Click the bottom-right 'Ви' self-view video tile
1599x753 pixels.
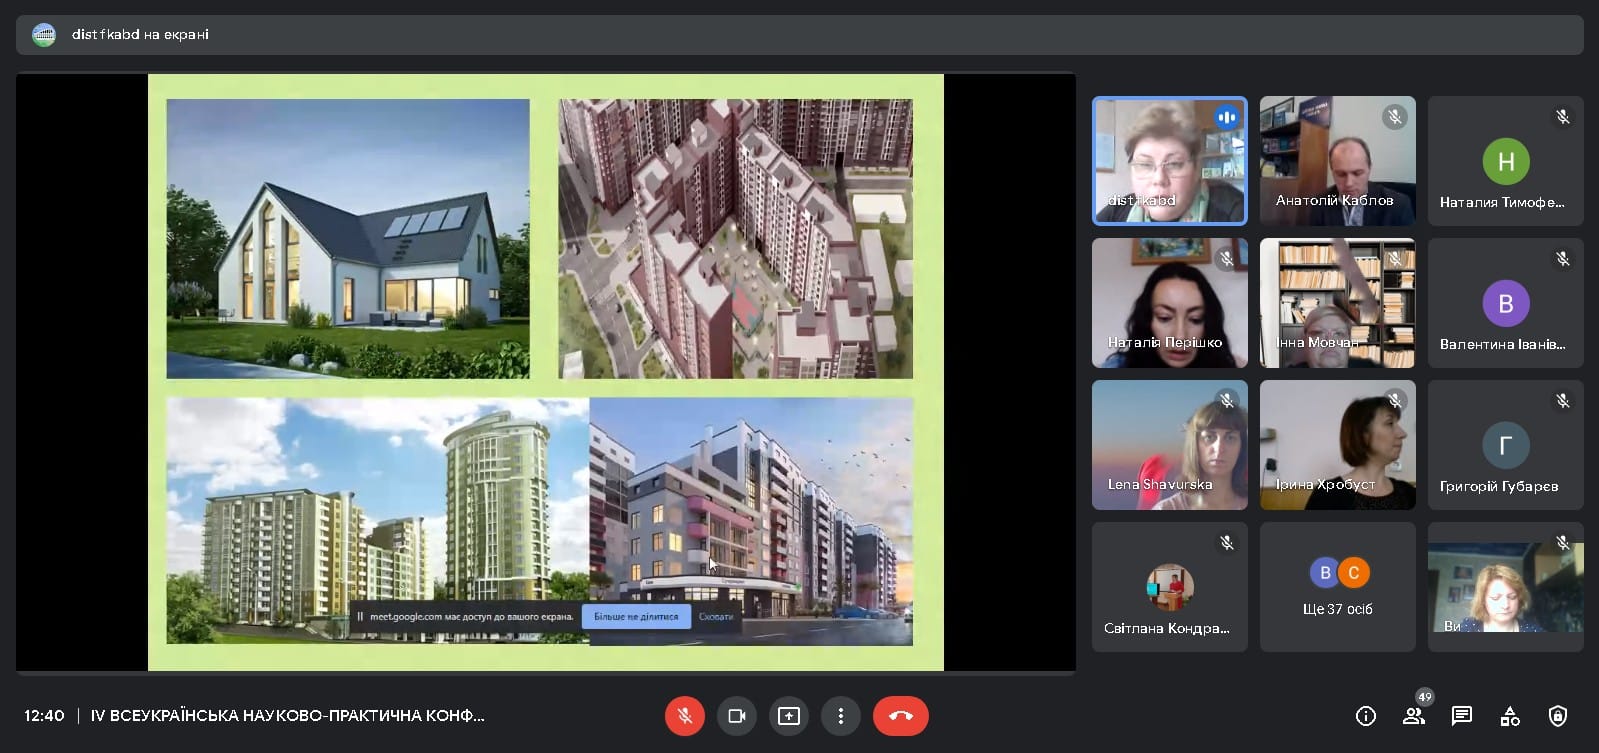tap(1506, 587)
